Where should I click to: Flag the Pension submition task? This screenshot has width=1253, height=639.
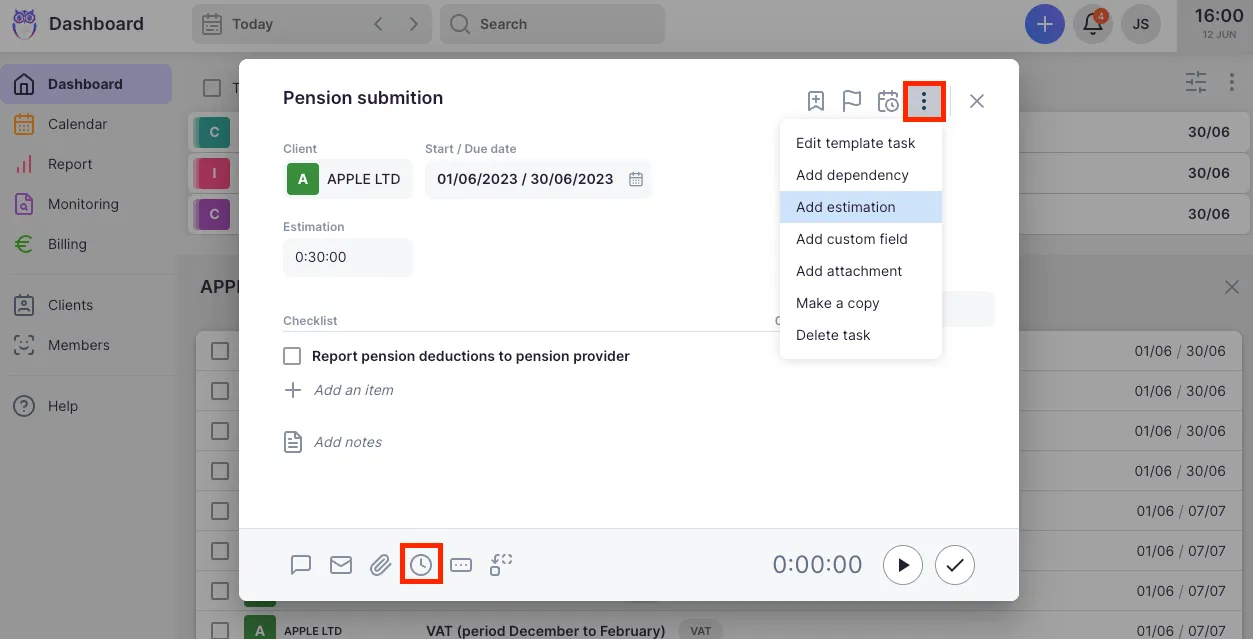[851, 100]
